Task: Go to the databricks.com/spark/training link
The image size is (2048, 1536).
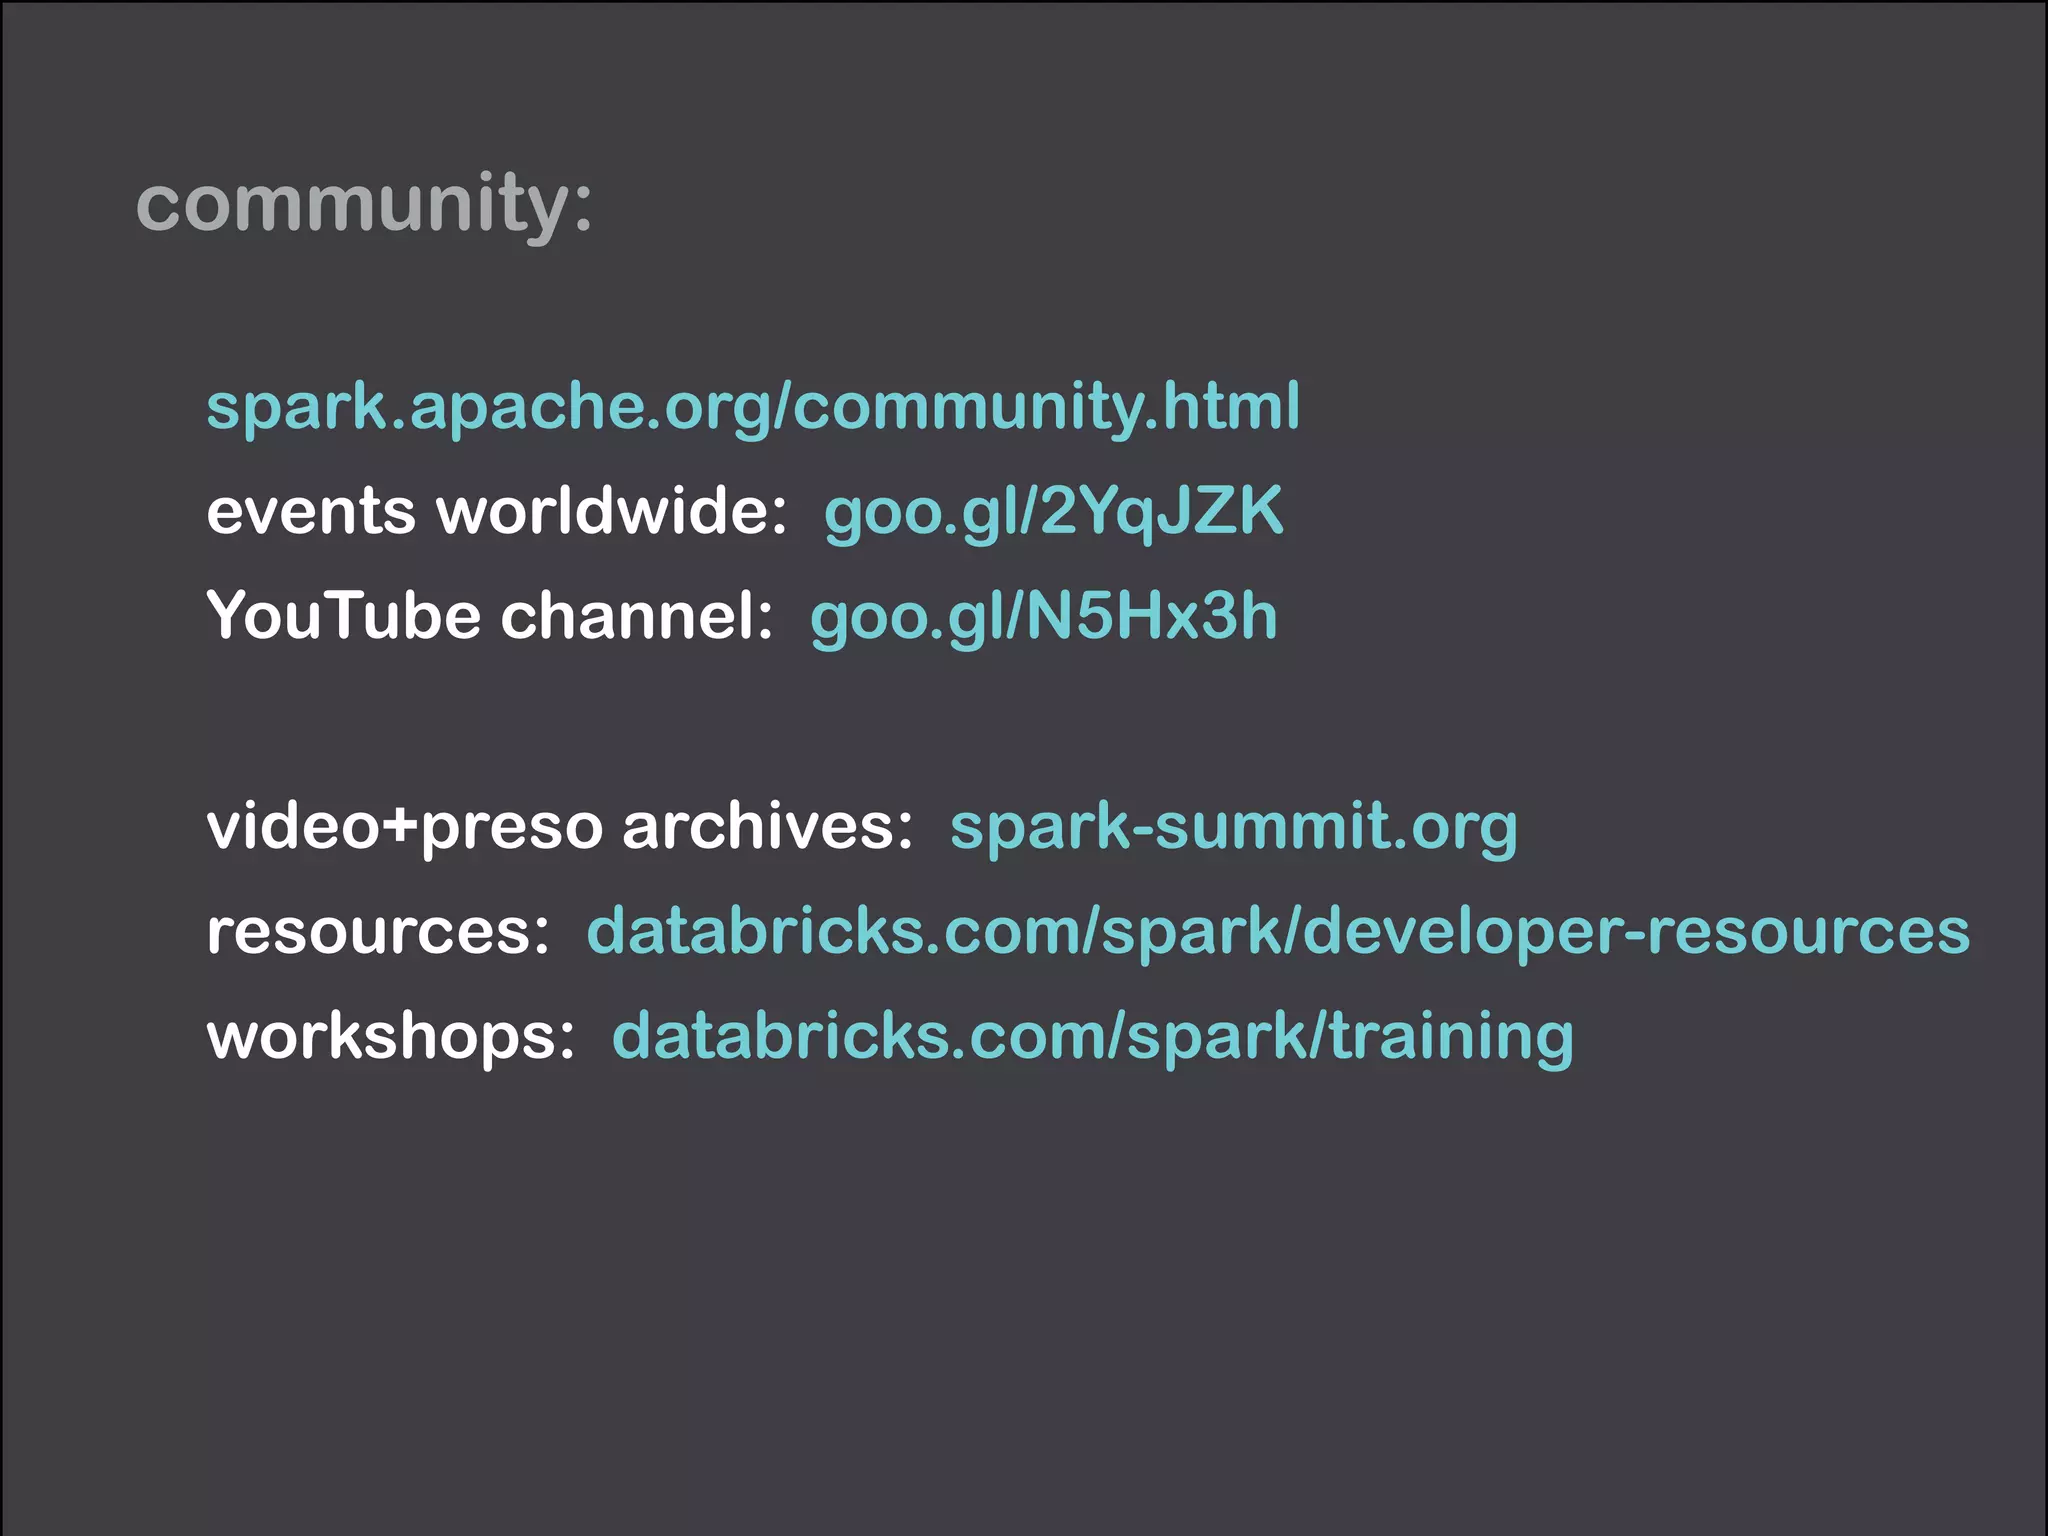Action: click(1093, 1037)
